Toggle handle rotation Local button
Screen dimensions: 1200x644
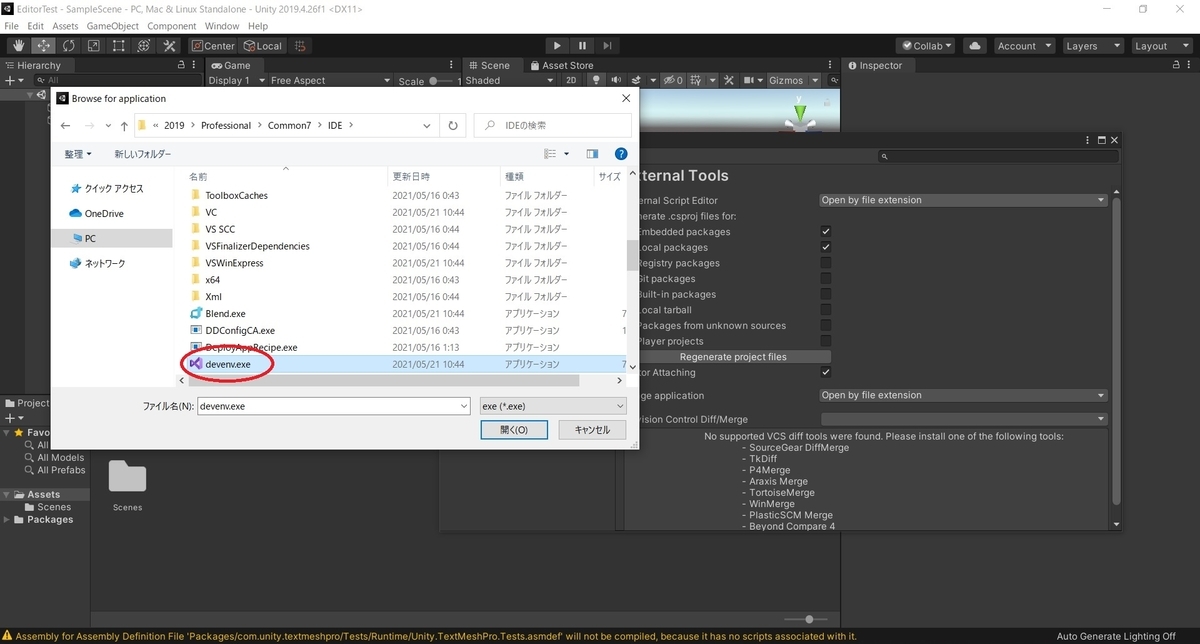(263, 45)
